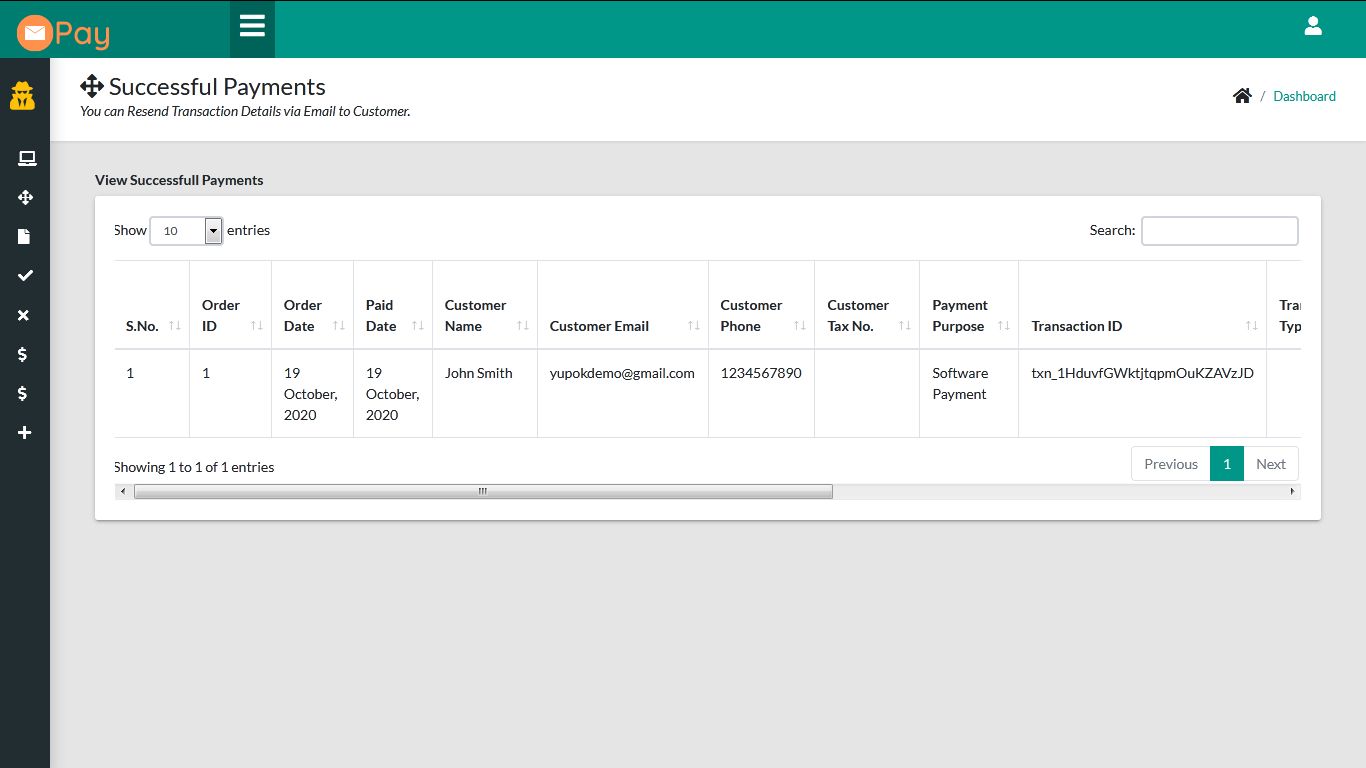The image size is (1366, 768).
Task: Click the right arrow of the horizontal scrollbar
Action: tap(1292, 491)
